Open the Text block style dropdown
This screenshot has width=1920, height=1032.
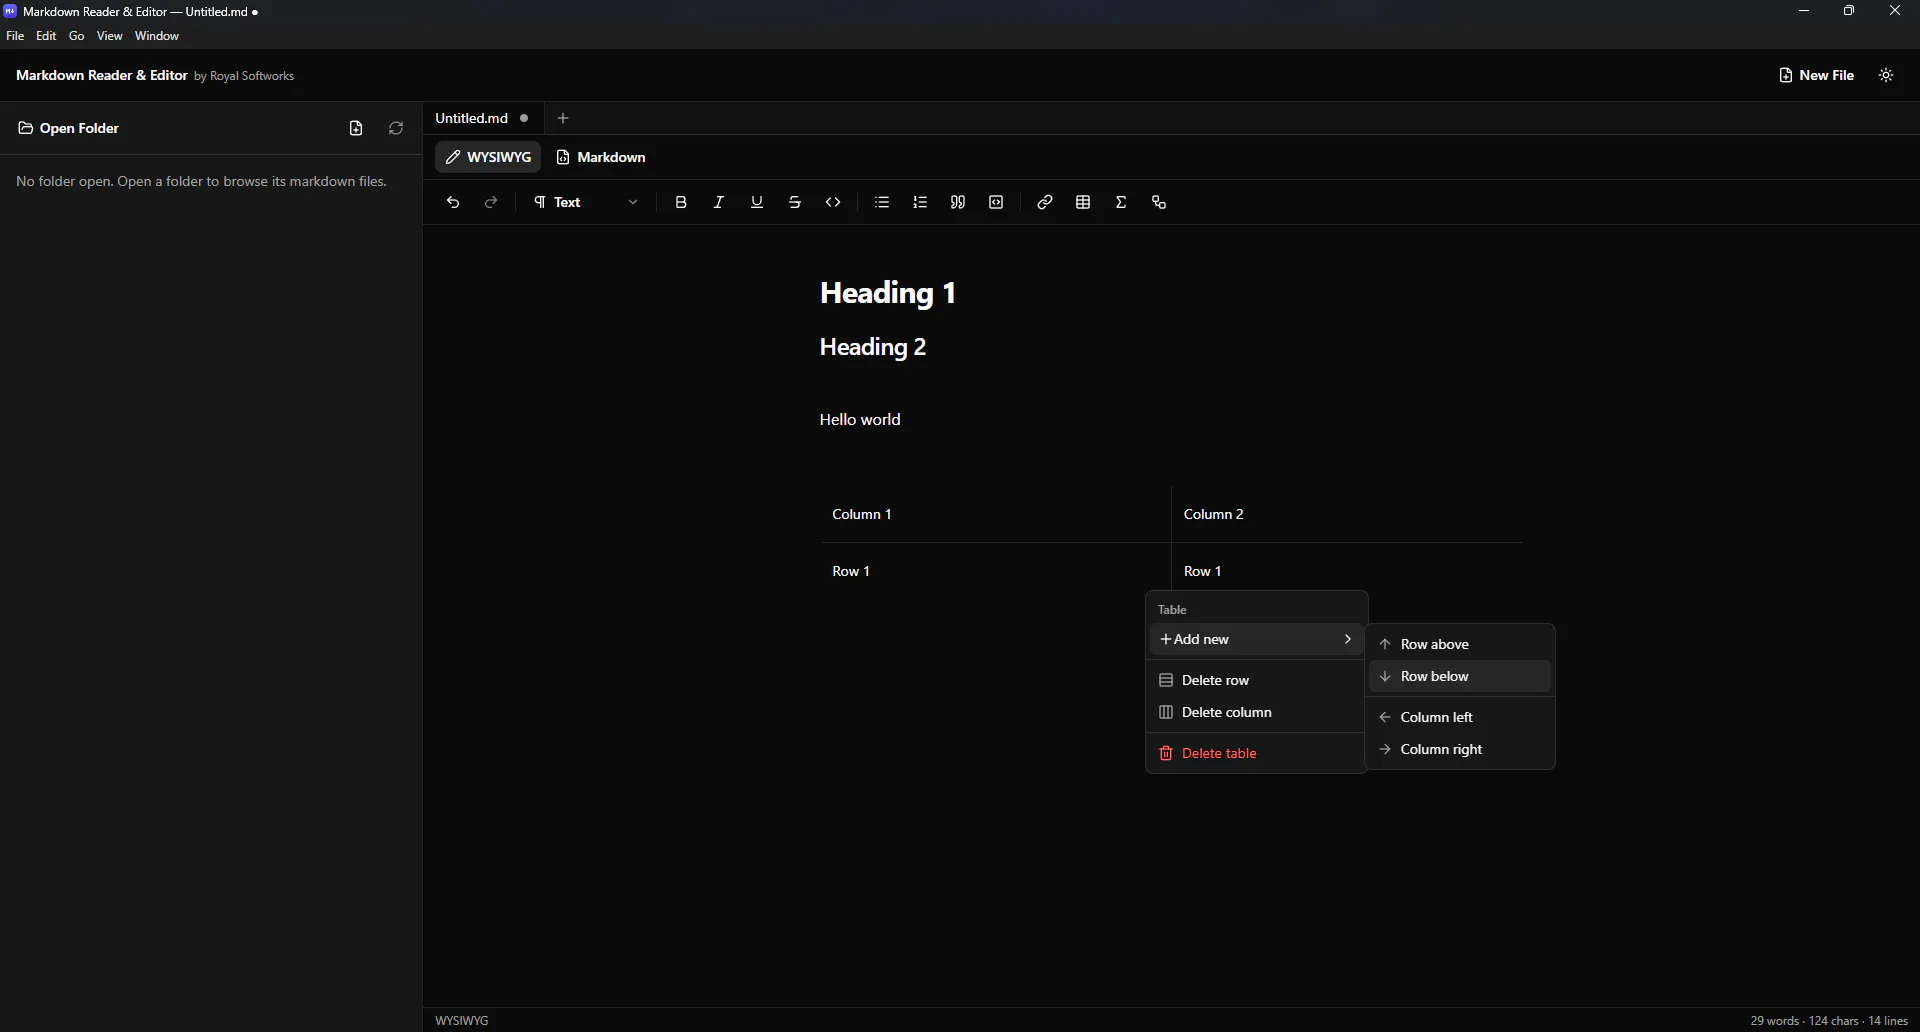[586, 202]
